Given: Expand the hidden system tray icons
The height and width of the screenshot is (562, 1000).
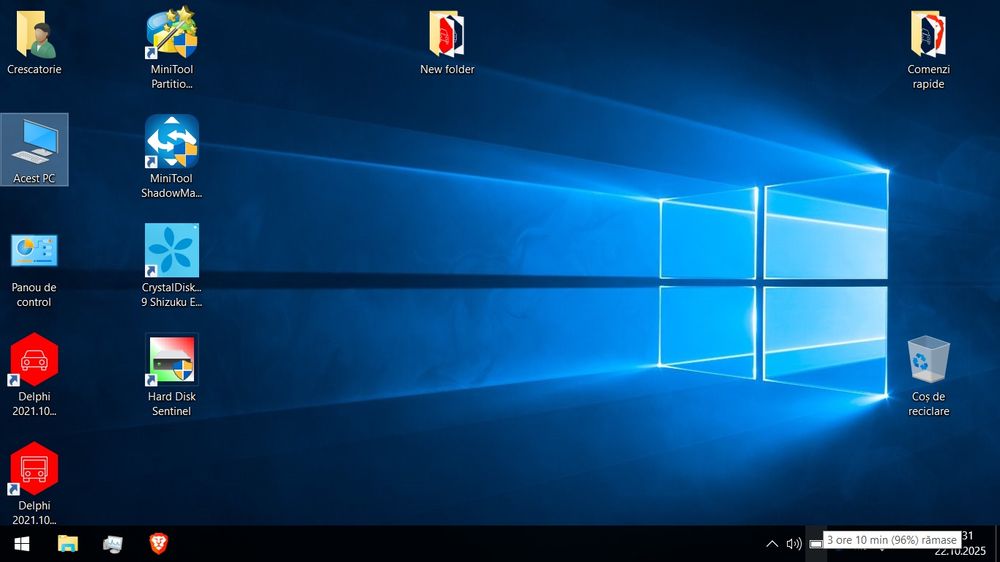Looking at the screenshot, I should [x=772, y=544].
